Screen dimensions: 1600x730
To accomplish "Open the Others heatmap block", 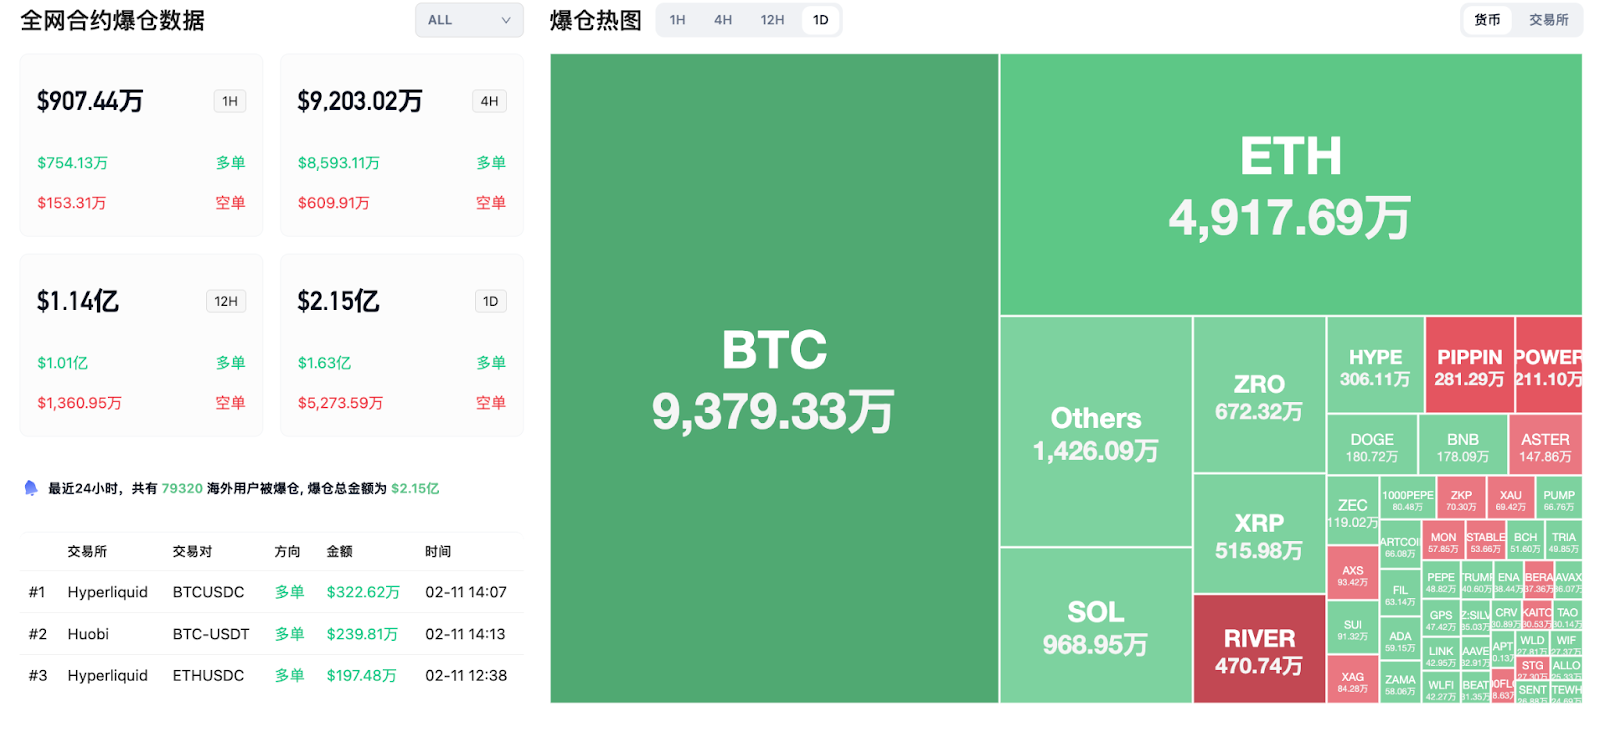I will tap(1095, 432).
